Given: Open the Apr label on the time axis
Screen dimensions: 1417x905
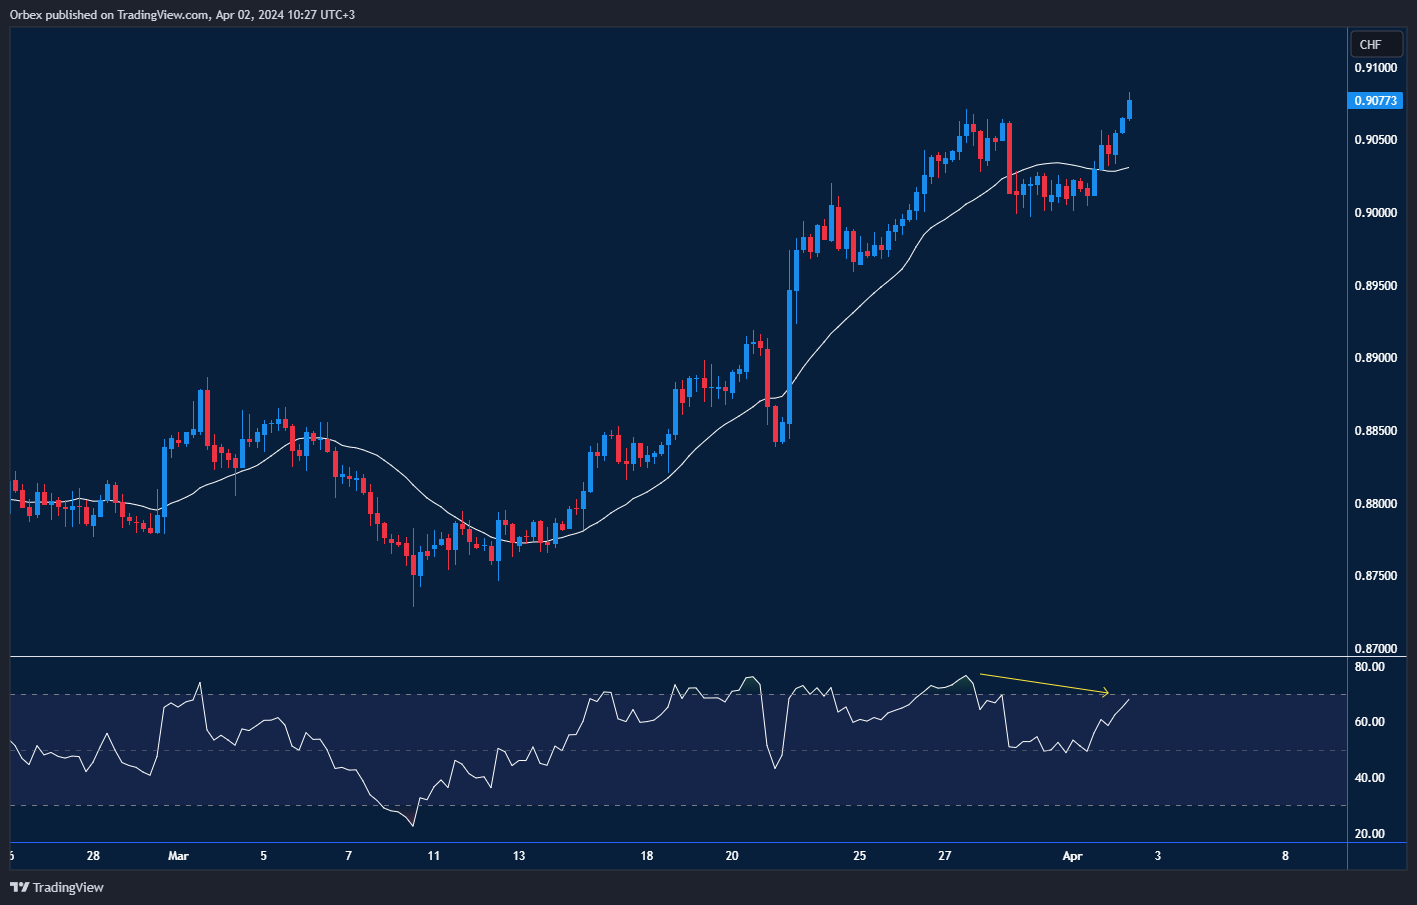Looking at the screenshot, I should (1073, 856).
